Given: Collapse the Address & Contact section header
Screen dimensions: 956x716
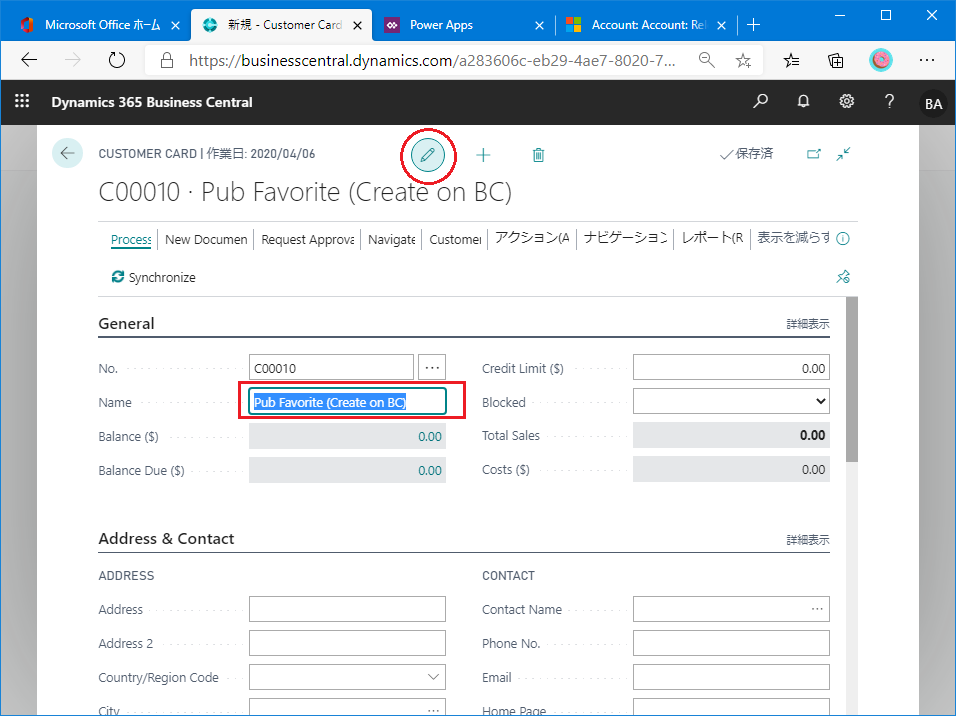Looking at the screenshot, I should click(166, 539).
